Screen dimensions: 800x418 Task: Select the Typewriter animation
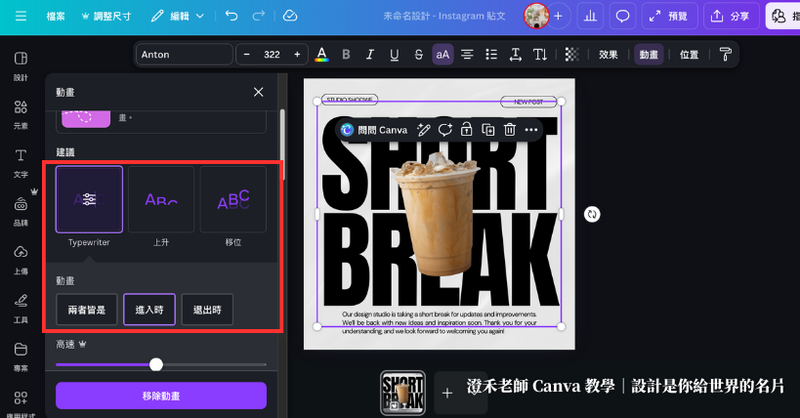tap(89, 199)
